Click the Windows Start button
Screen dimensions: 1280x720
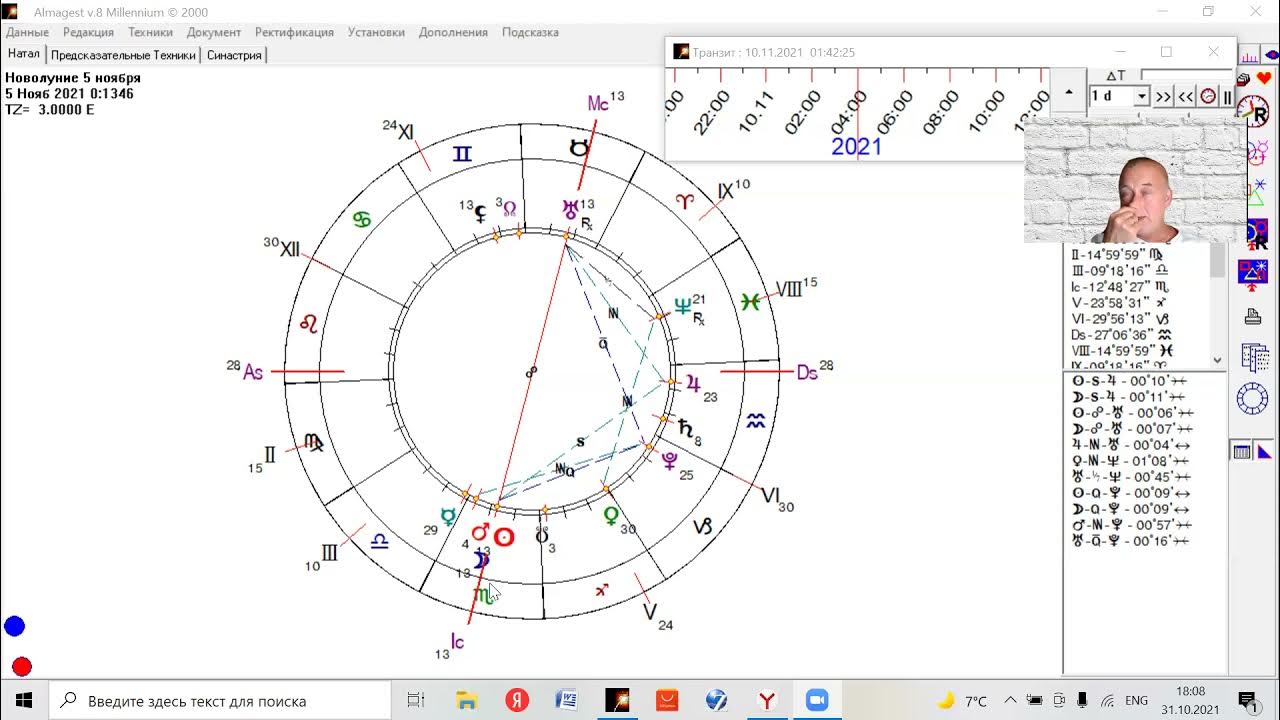pos(24,700)
